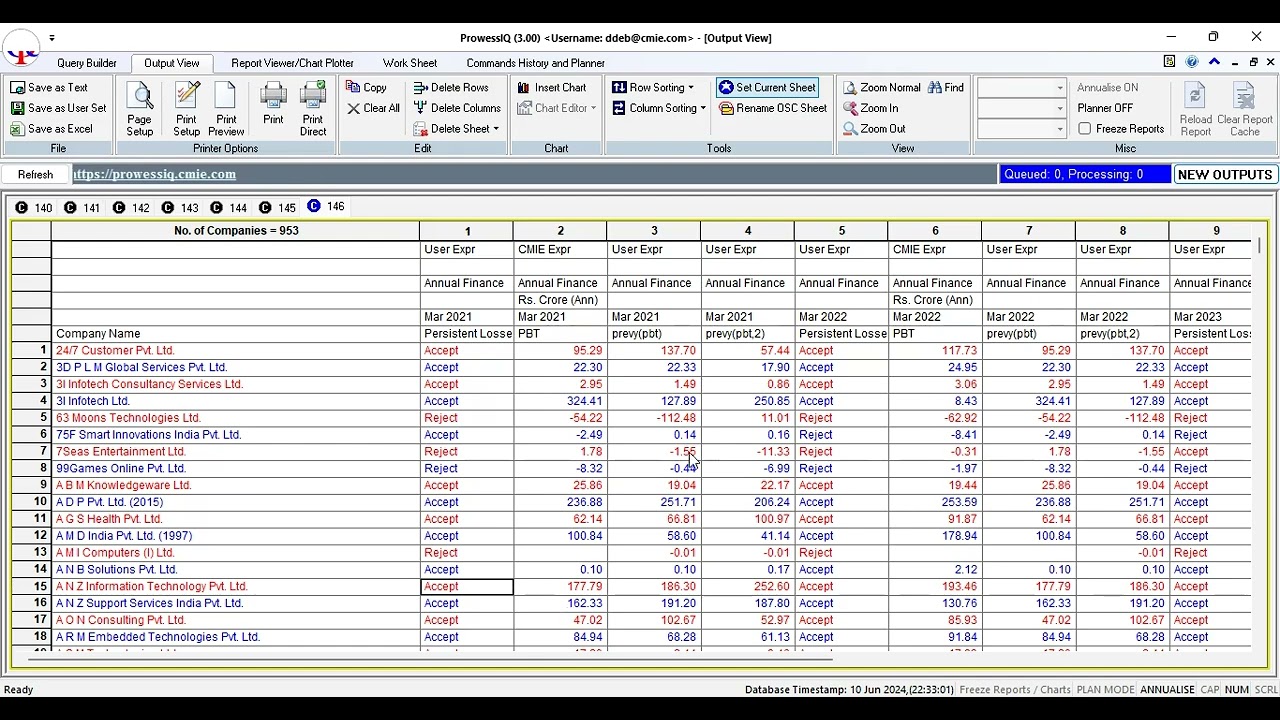Open Print Preview
Screen dimensions: 1280x720
[226, 110]
